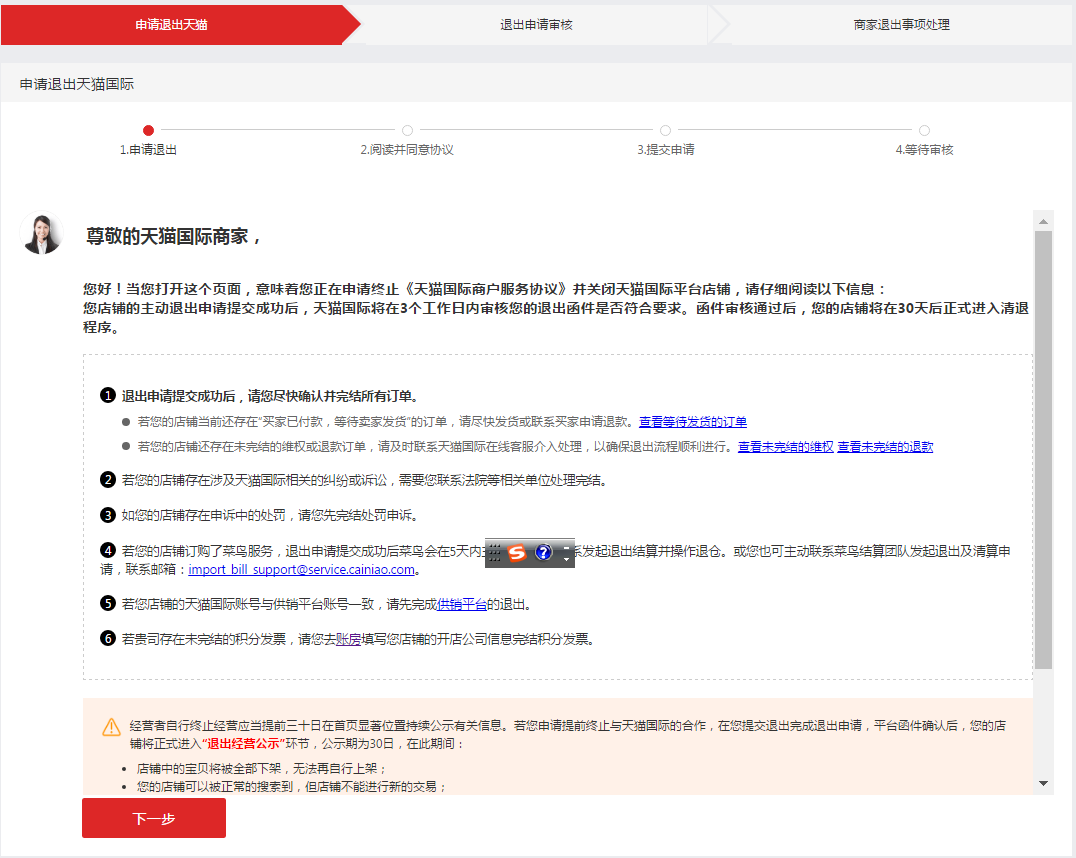Click the item 2 text about 纠纷或诉讼
Image resolution: width=1076 pixels, height=858 pixels.
click(x=364, y=480)
